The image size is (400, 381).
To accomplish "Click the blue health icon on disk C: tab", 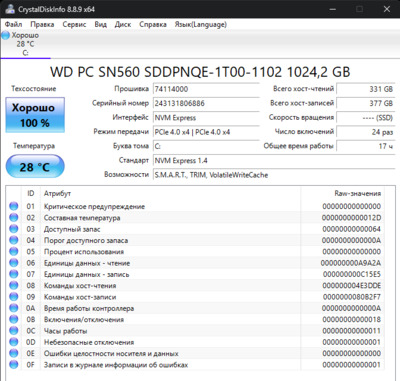I will point(6,35).
